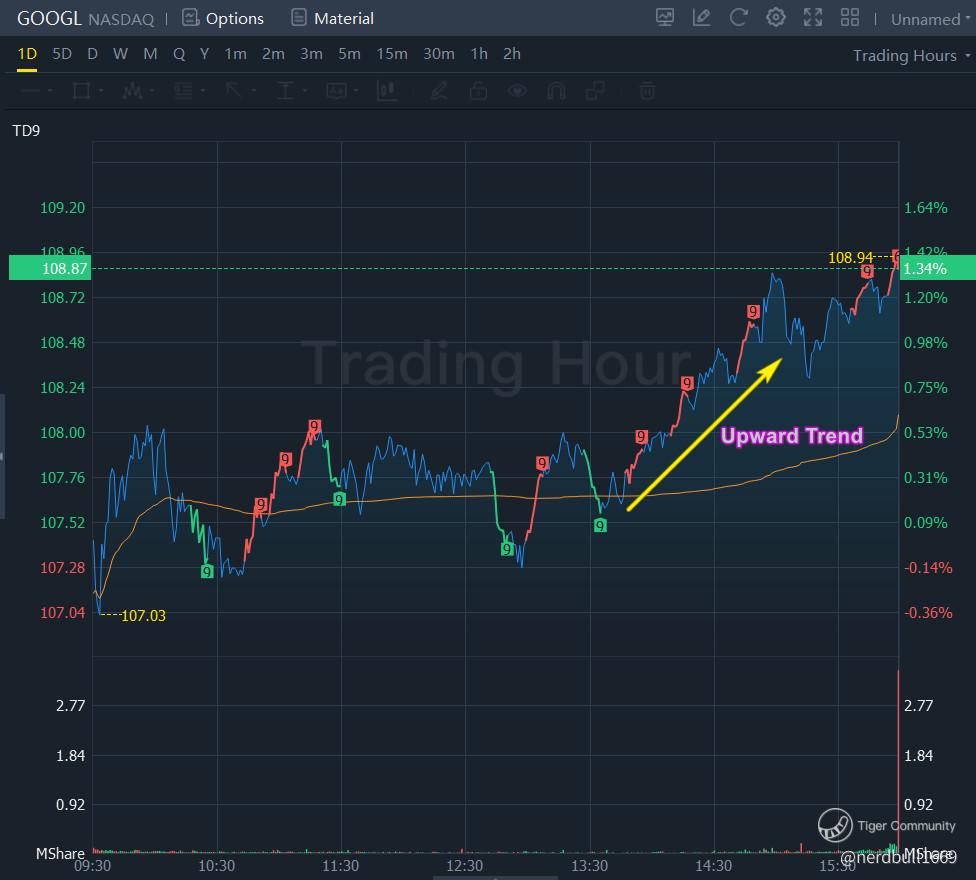Viewport: 976px width, 880px height.
Task: Click the Material text label
Action: tap(344, 19)
